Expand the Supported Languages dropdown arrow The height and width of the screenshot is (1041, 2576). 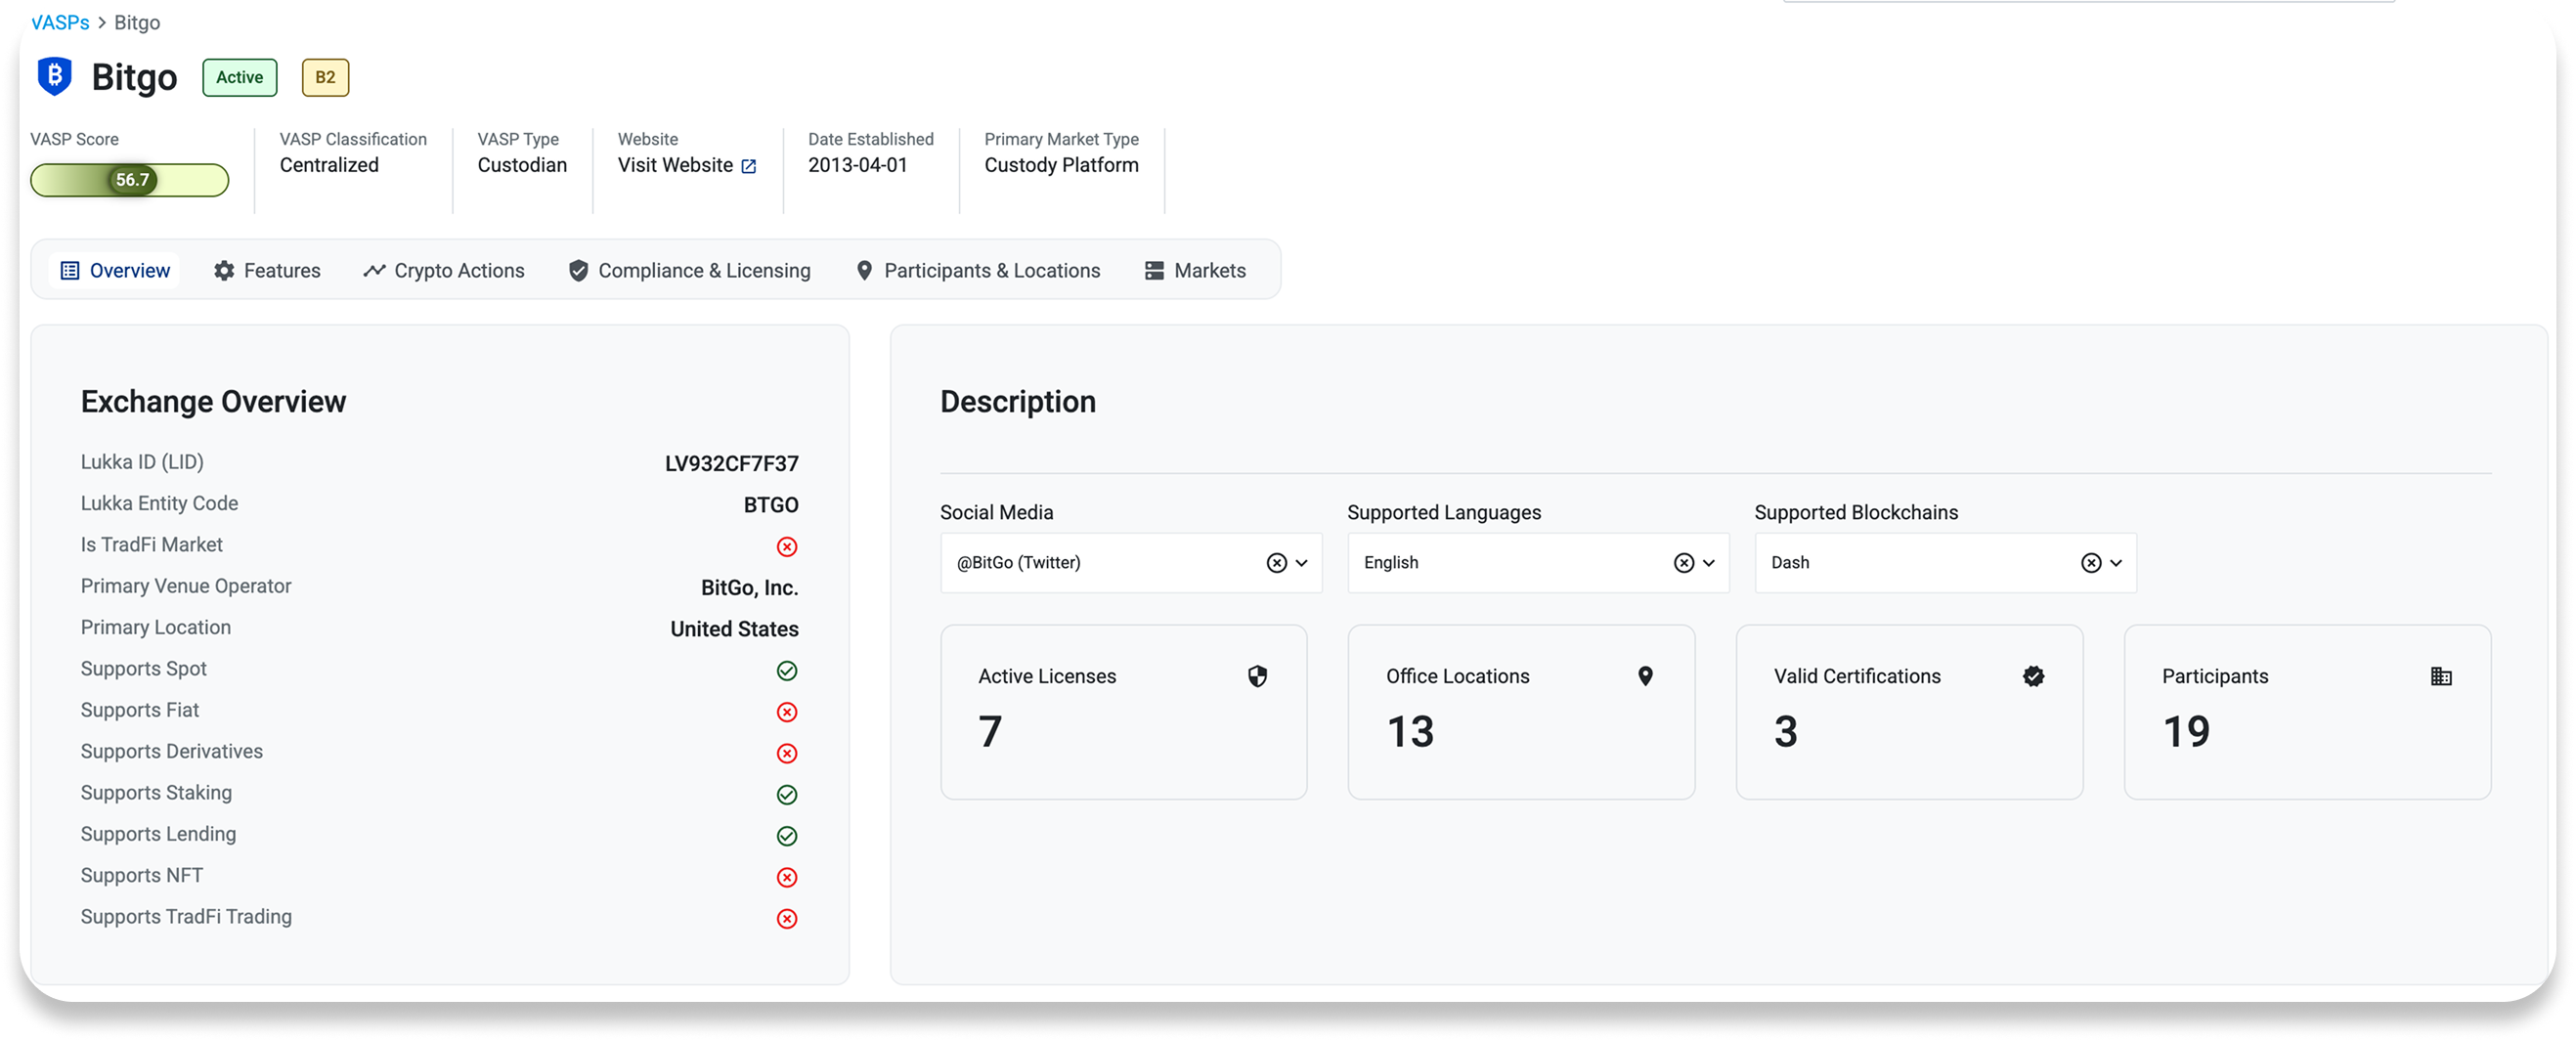point(1708,563)
